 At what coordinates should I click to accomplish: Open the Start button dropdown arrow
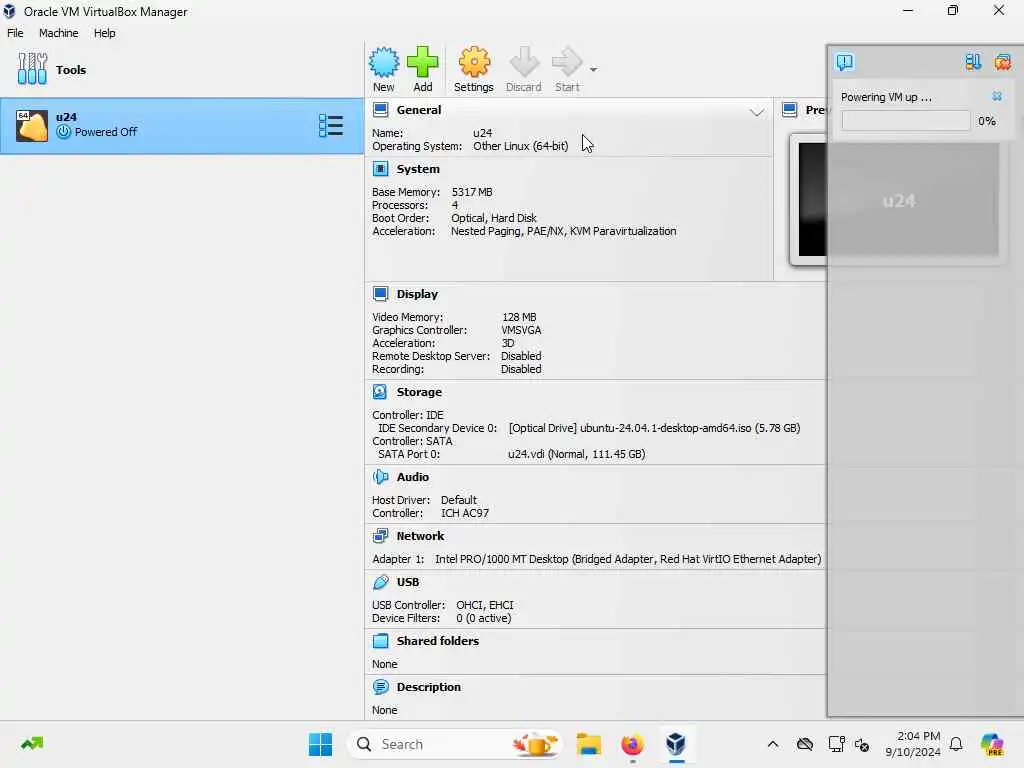593,69
